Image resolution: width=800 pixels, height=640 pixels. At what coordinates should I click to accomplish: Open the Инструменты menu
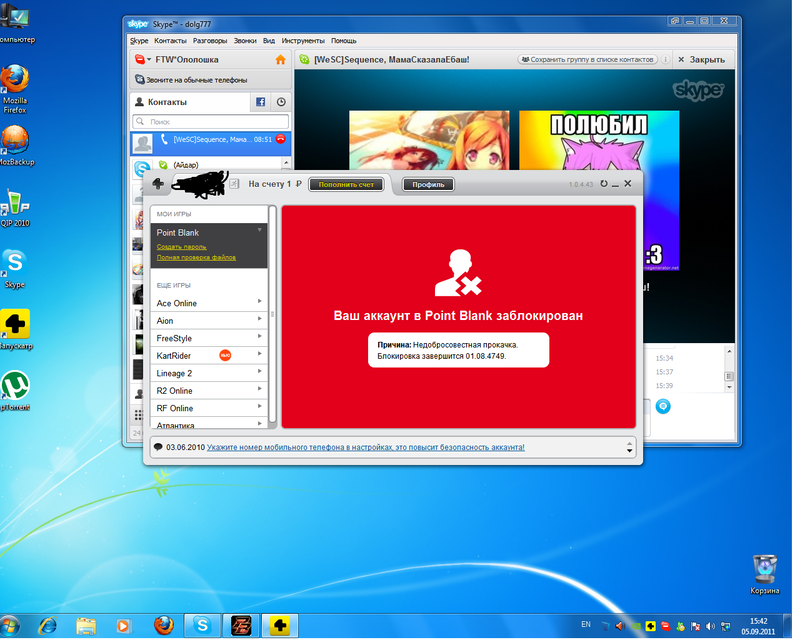point(303,41)
